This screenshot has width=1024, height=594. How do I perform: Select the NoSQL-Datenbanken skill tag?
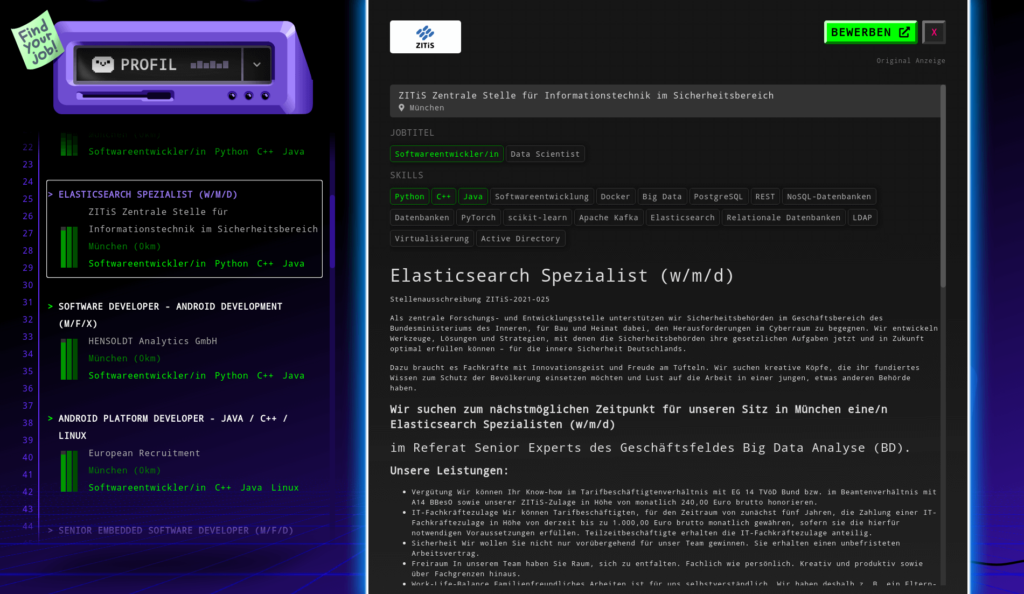tap(829, 196)
